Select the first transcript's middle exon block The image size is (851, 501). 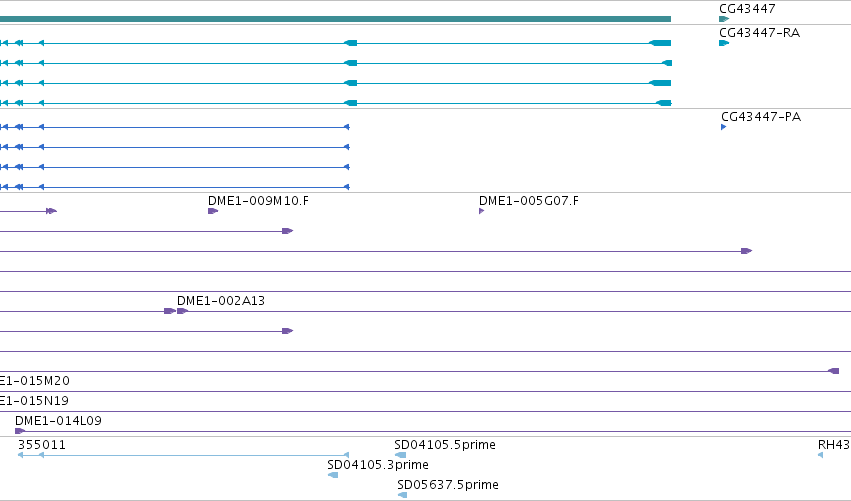pyautogui.click(x=351, y=43)
